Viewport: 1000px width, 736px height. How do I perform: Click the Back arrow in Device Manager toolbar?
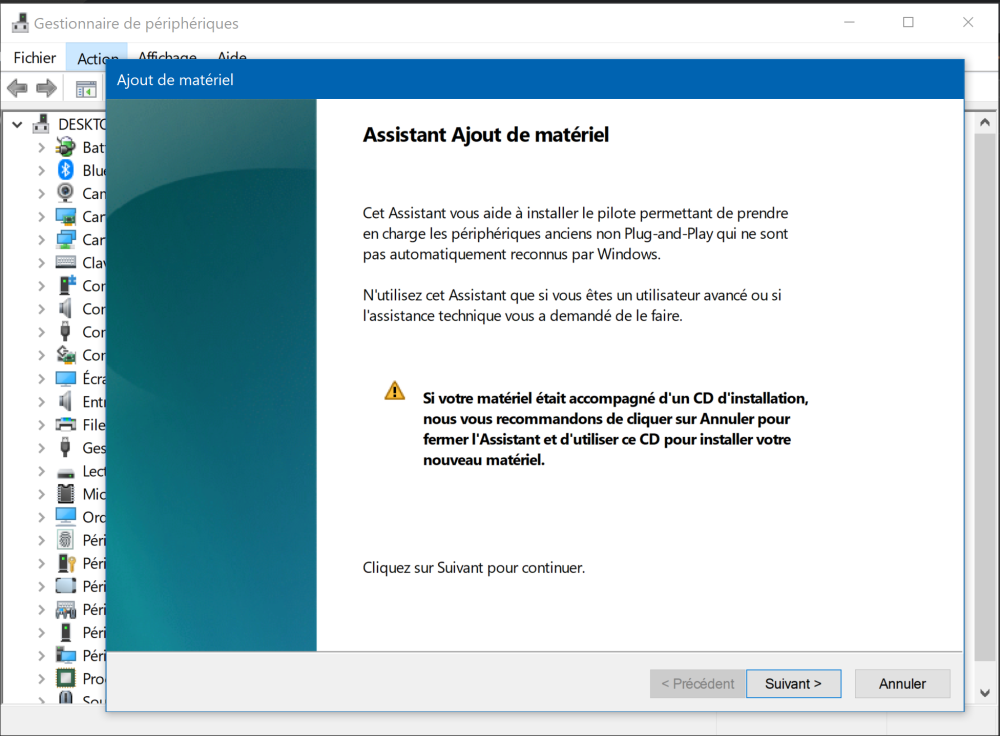(17, 88)
